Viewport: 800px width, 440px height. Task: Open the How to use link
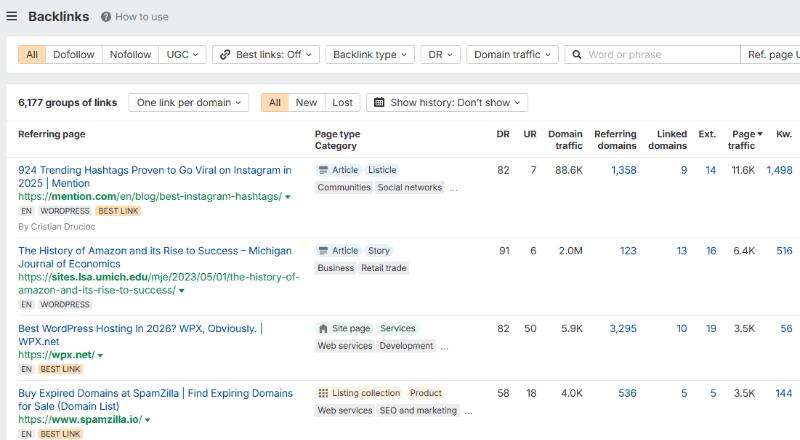point(141,17)
